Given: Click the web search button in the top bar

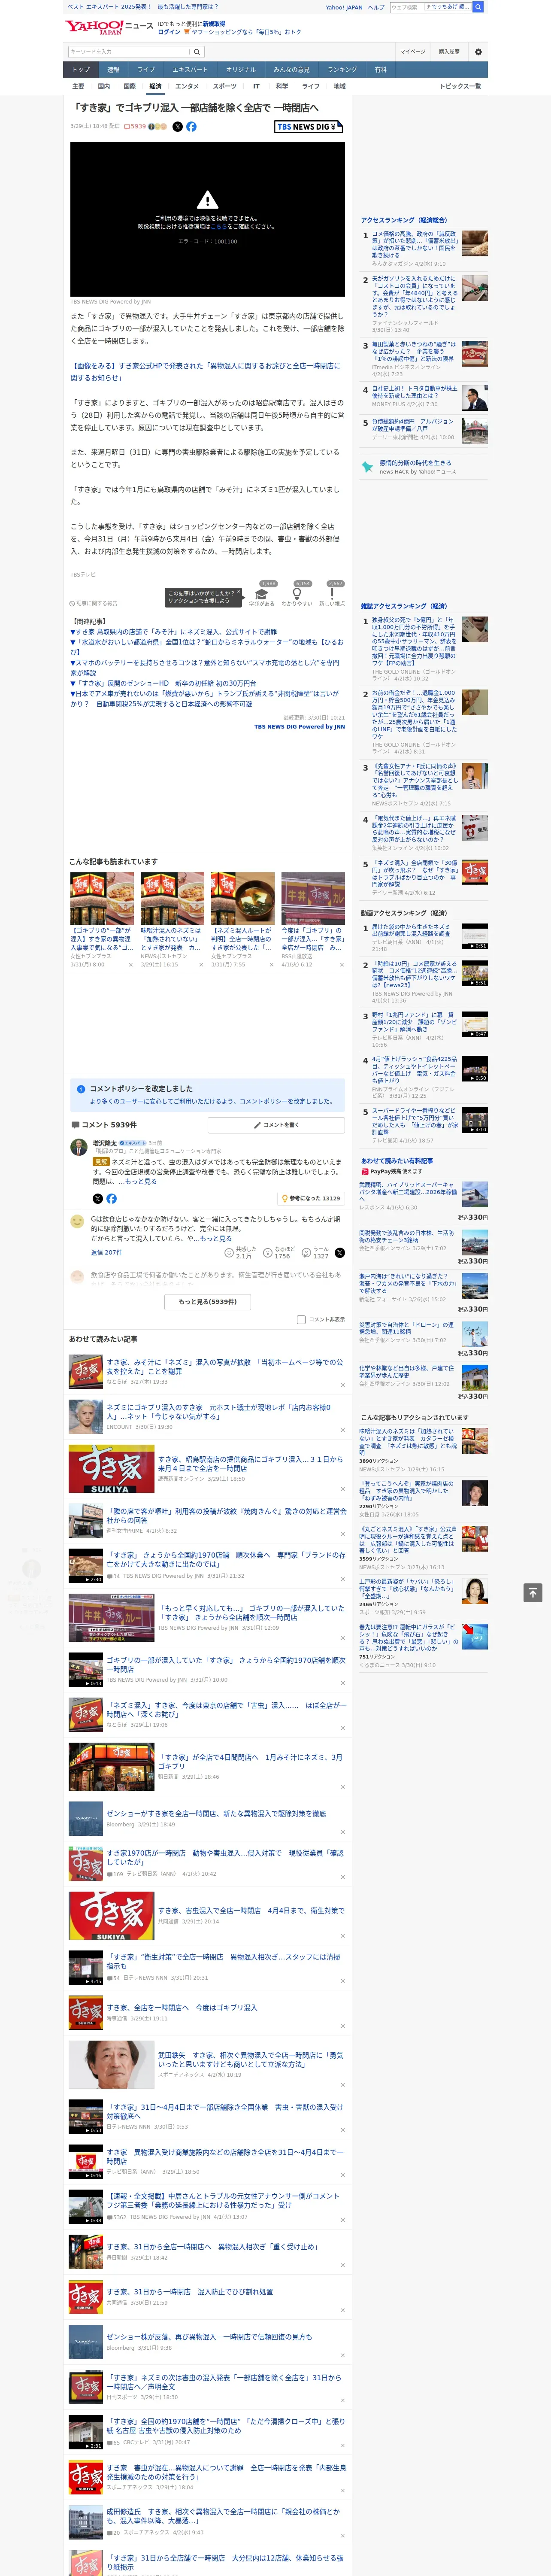Looking at the screenshot, I should tap(478, 7).
